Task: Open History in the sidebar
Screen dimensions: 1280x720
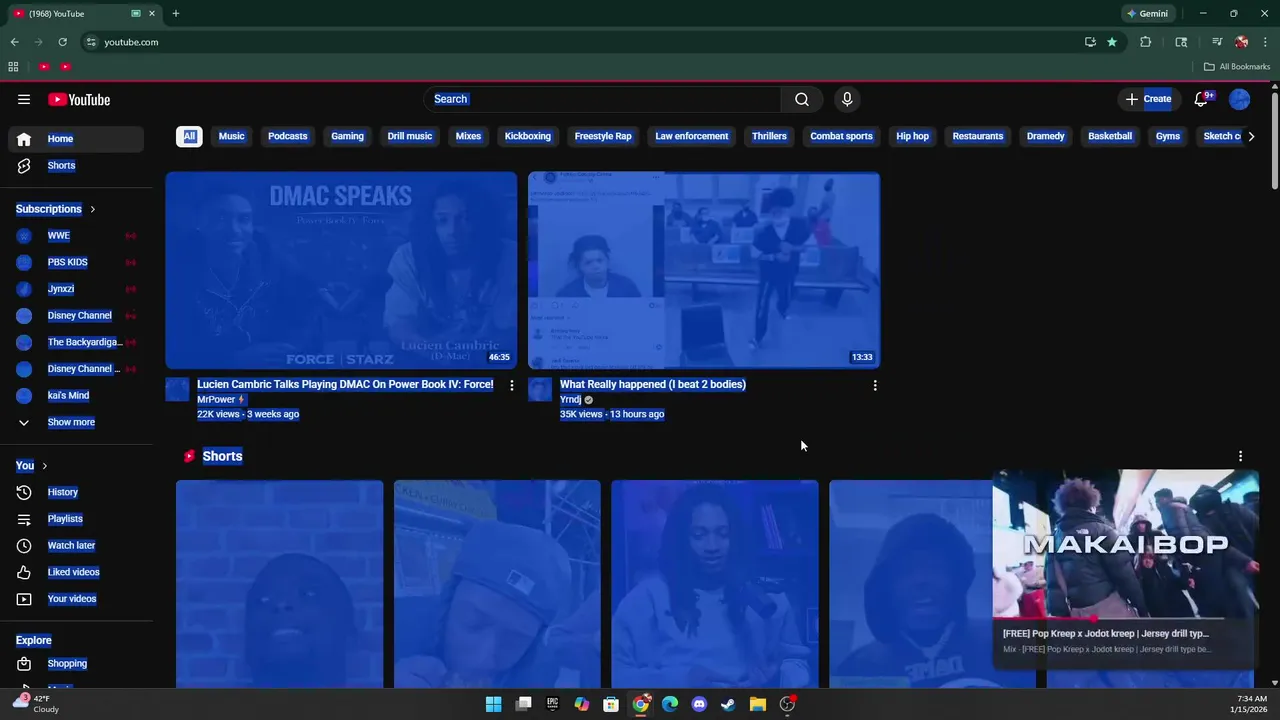Action: coord(76,492)
